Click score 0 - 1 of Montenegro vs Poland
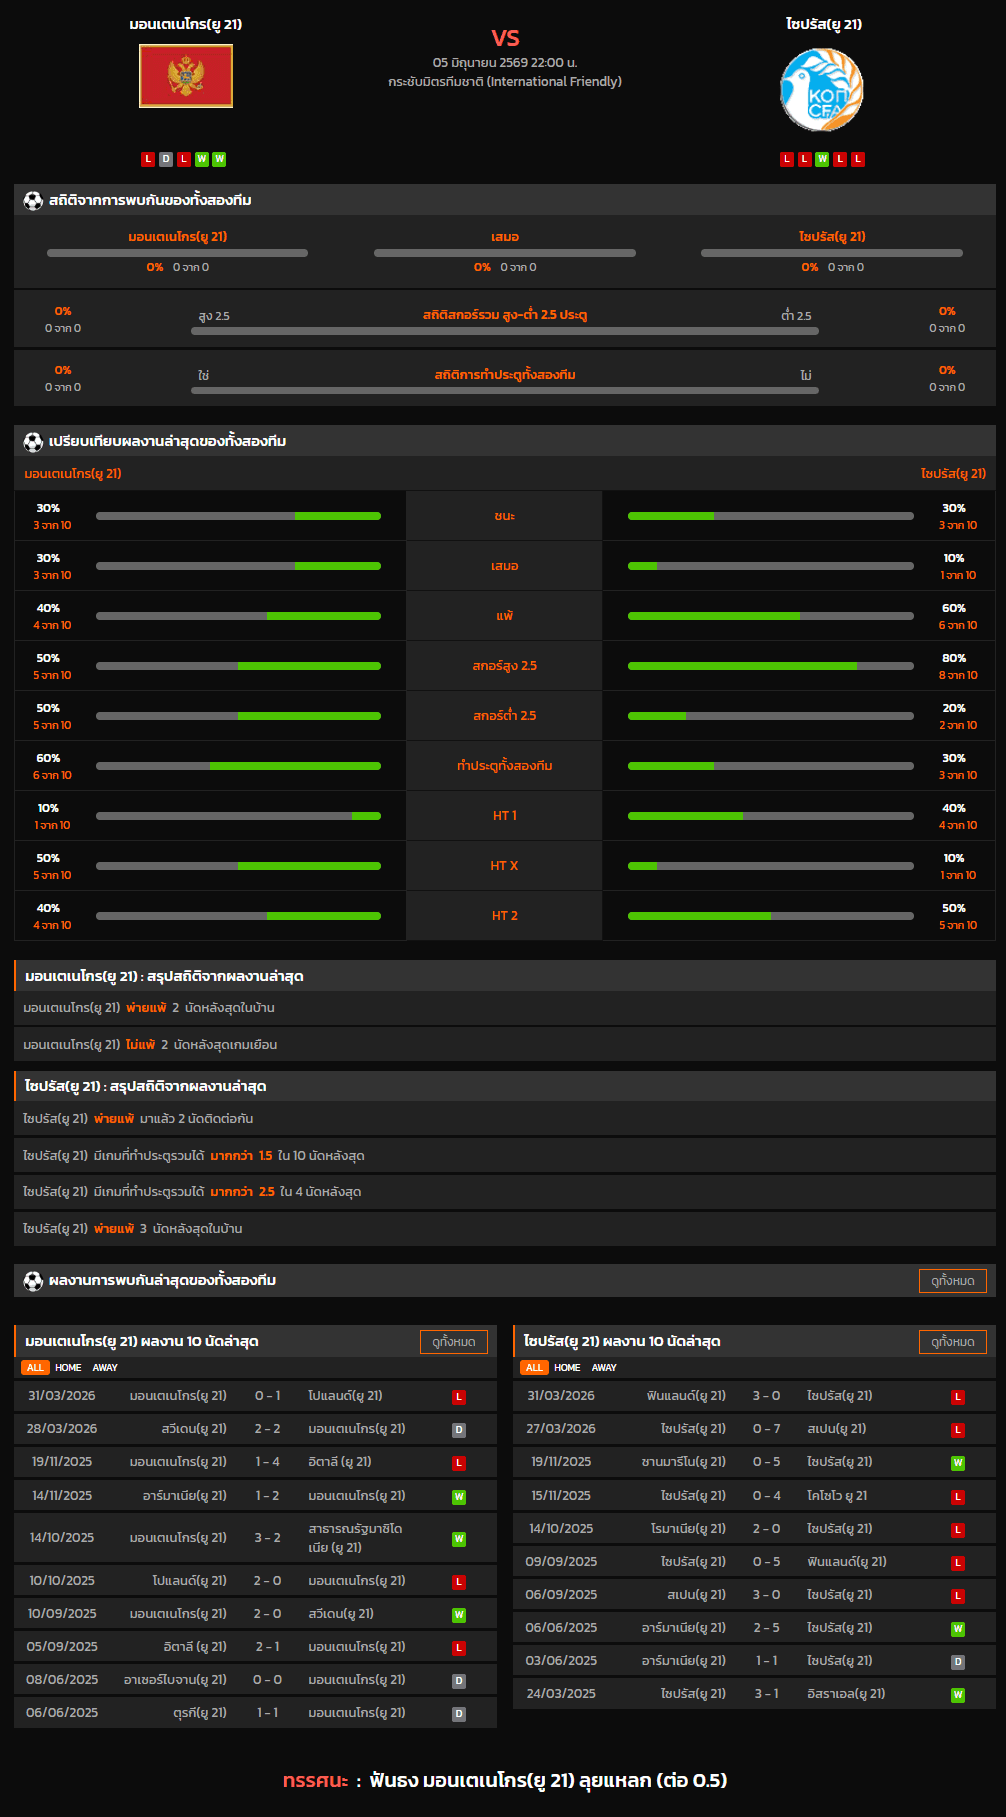 pos(267,1396)
